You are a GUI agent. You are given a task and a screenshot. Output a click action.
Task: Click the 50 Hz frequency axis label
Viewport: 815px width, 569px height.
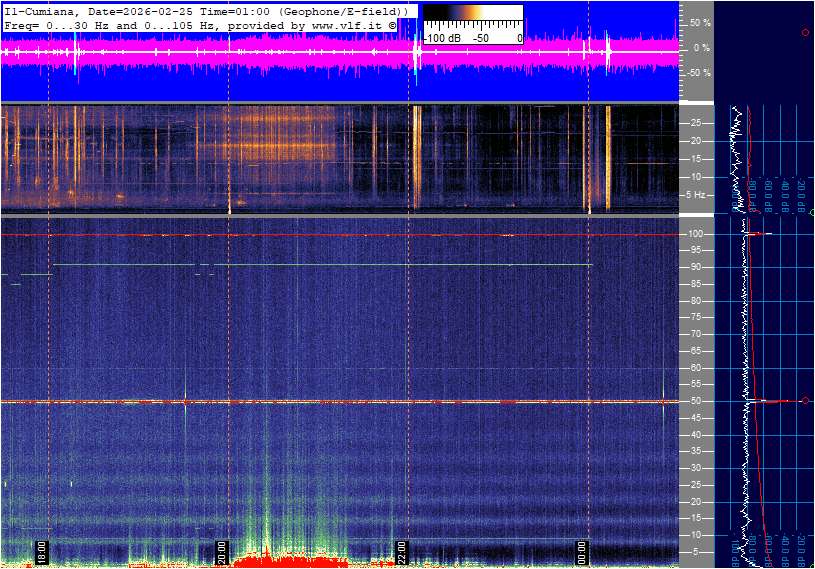pyautogui.click(x=695, y=401)
